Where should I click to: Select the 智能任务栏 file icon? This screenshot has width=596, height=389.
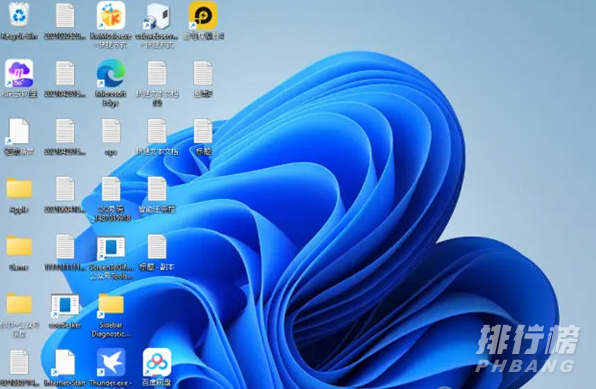tap(157, 189)
